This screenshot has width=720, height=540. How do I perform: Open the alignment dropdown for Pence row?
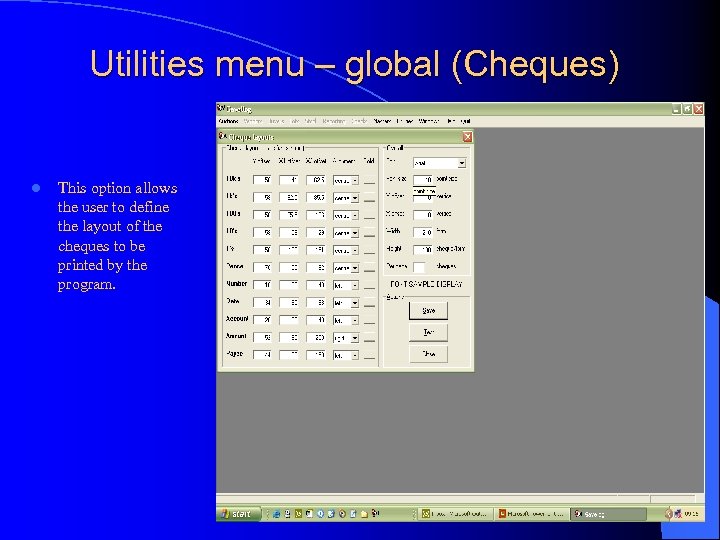(x=355, y=268)
